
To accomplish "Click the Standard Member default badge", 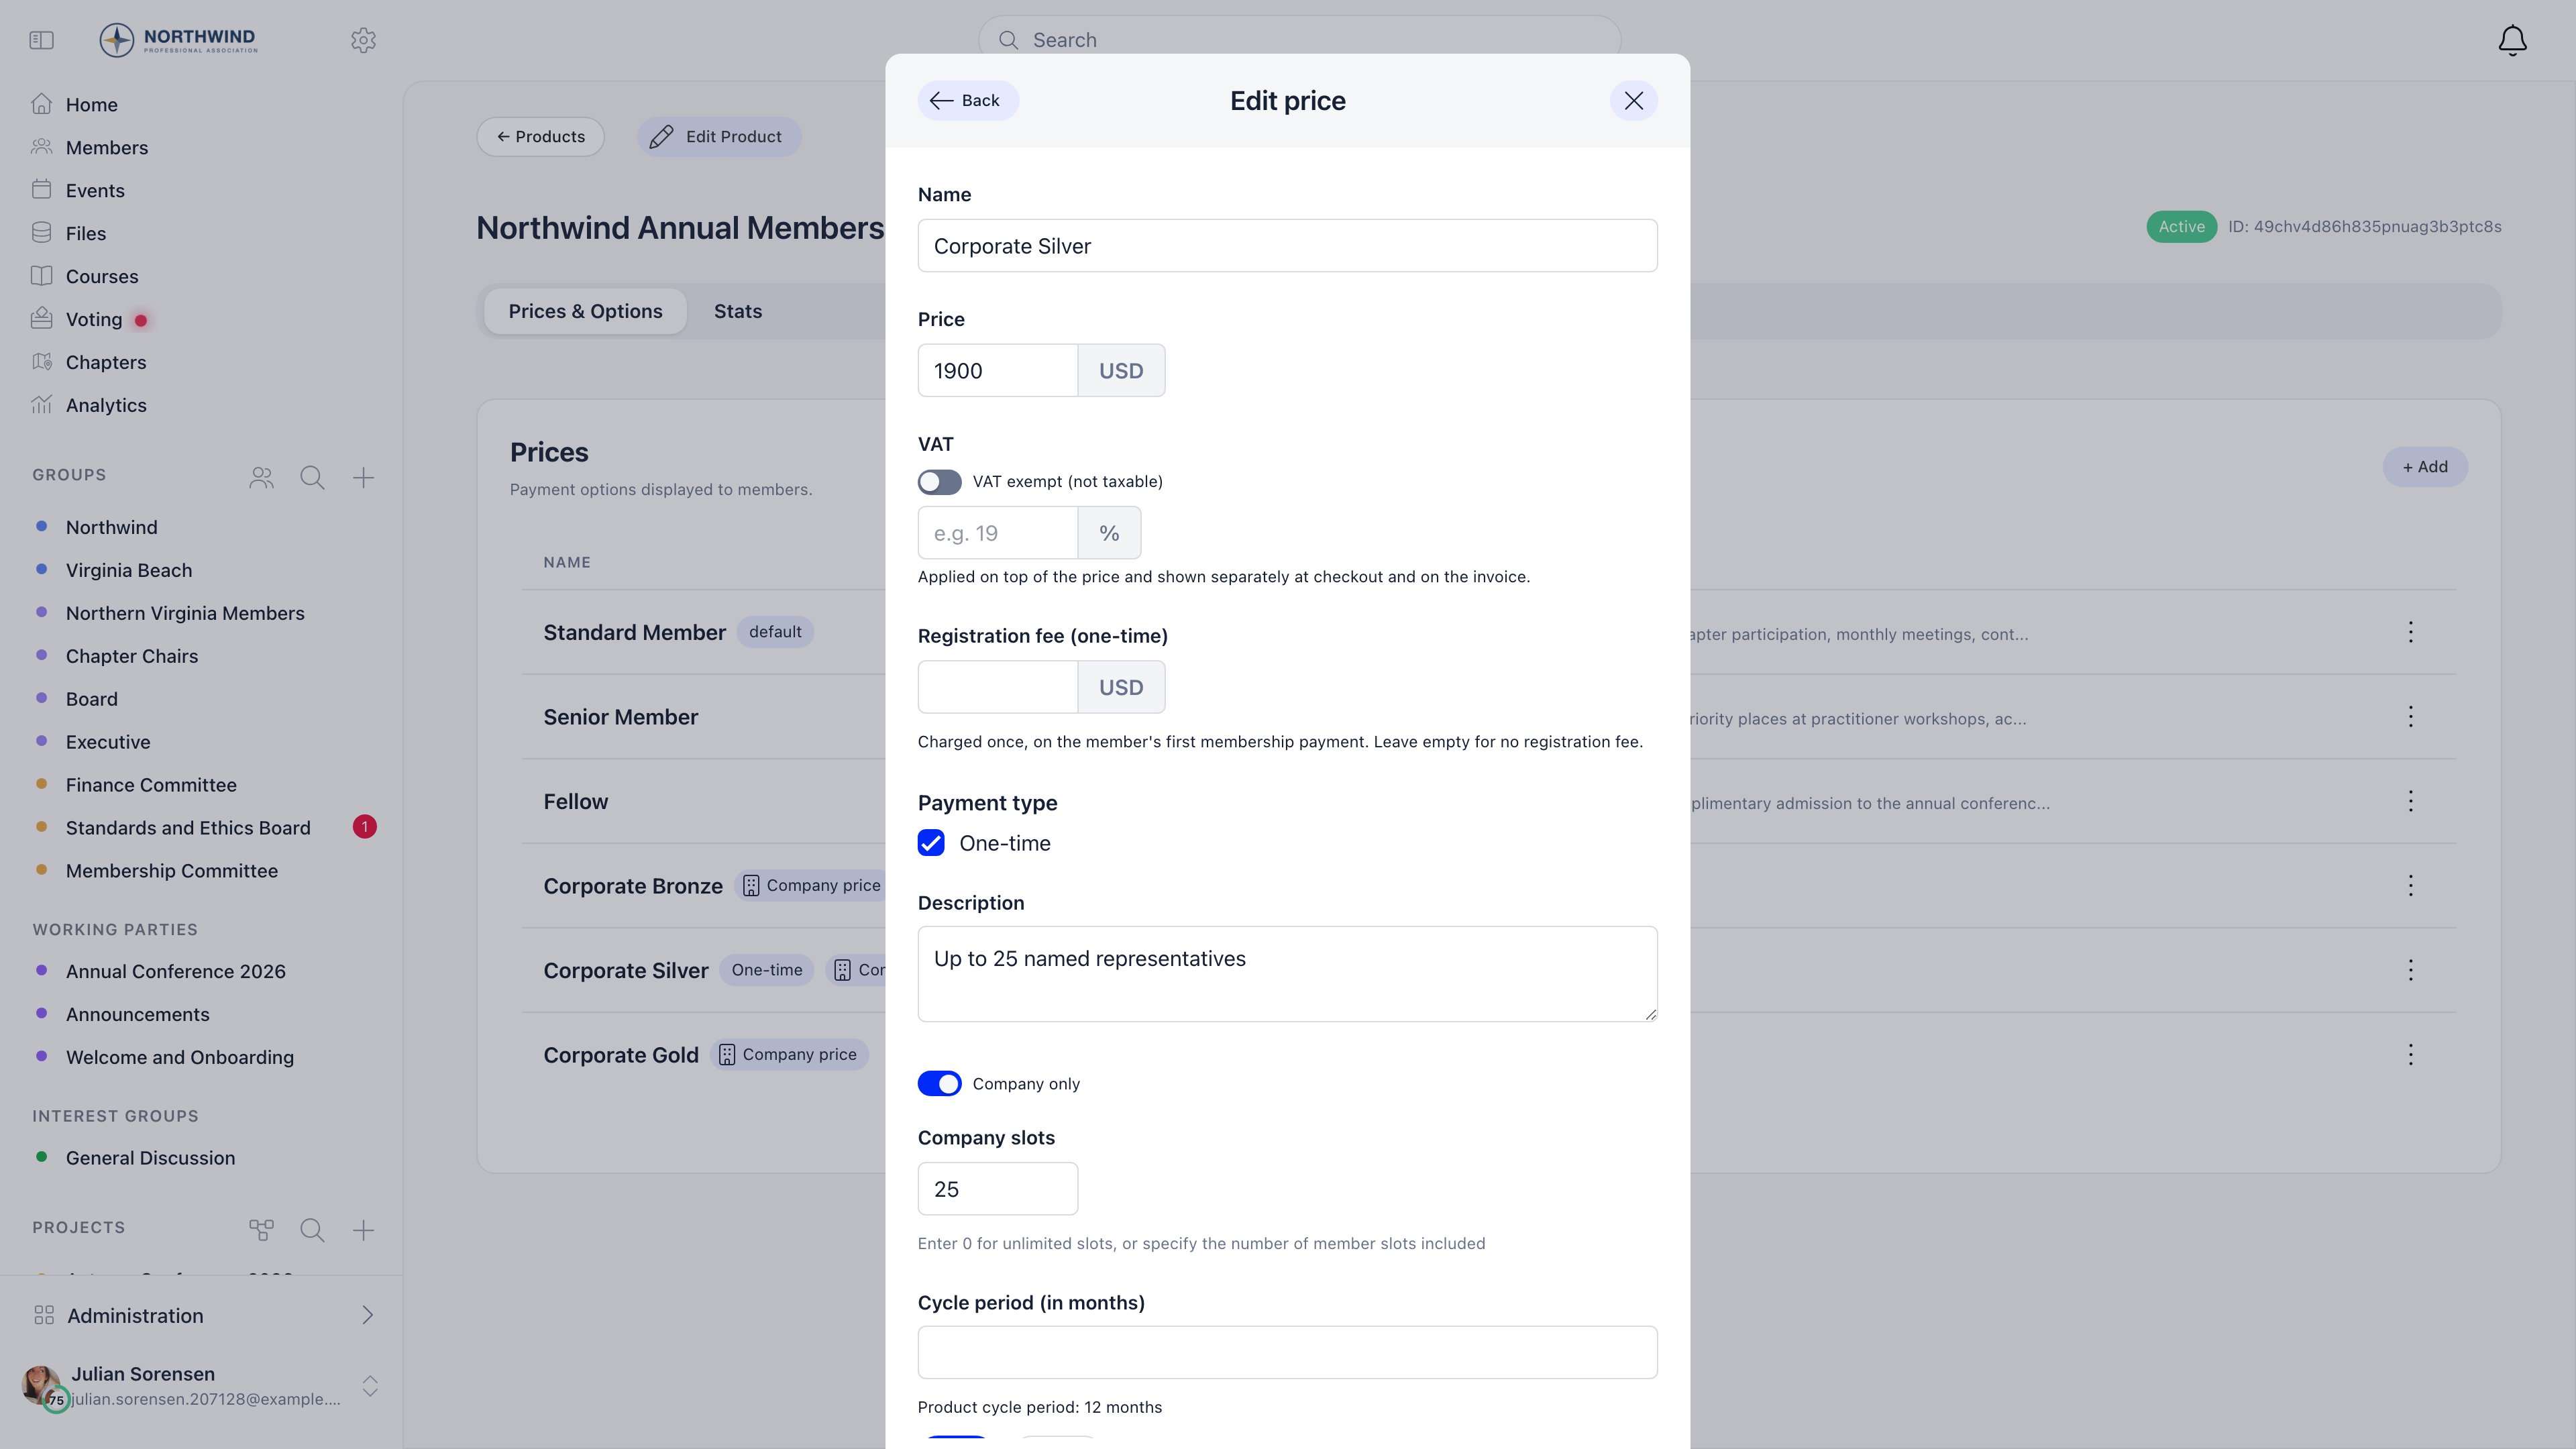I will coord(775,632).
